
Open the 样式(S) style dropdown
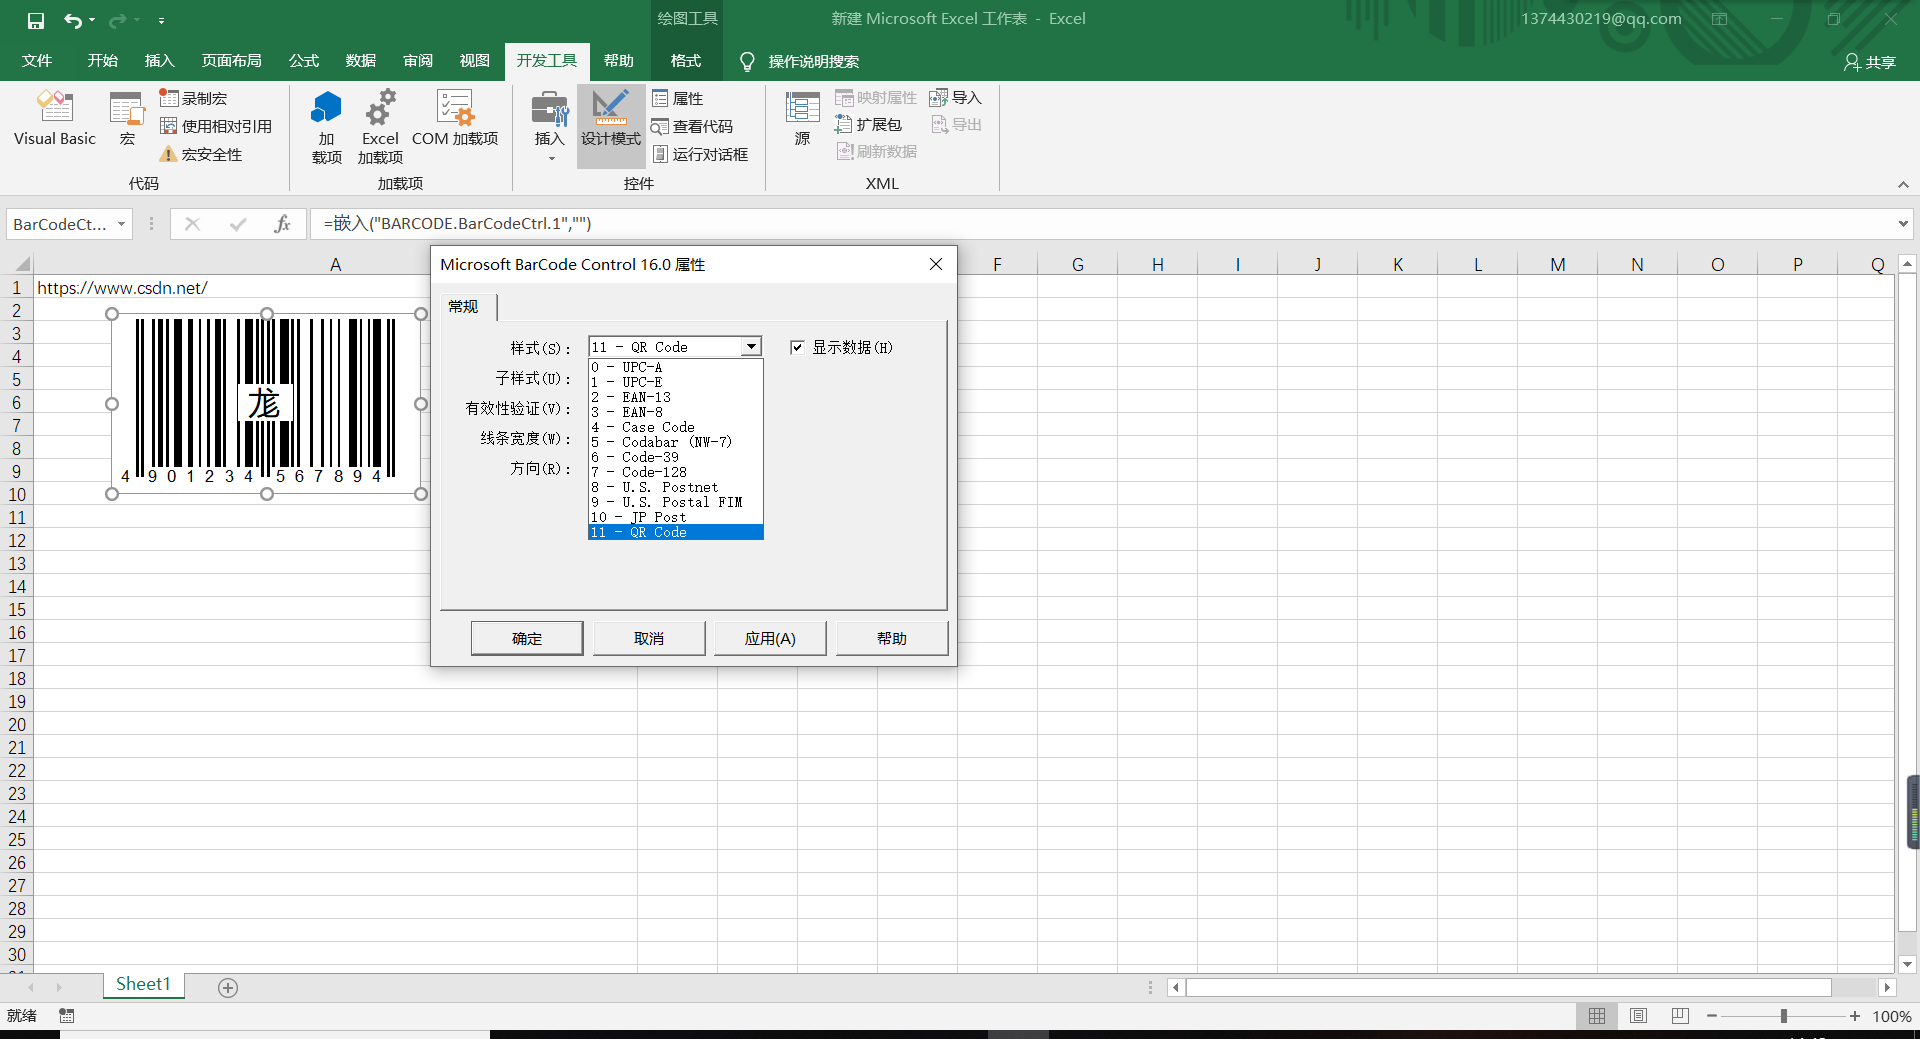click(750, 346)
